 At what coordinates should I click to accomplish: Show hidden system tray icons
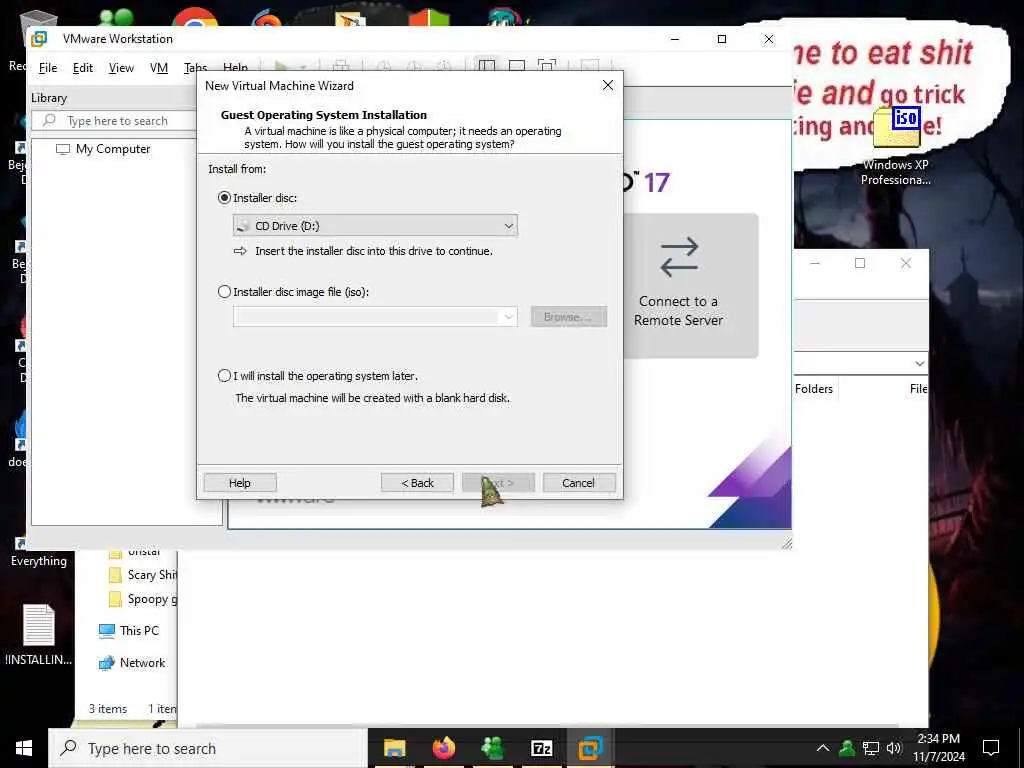(823, 748)
